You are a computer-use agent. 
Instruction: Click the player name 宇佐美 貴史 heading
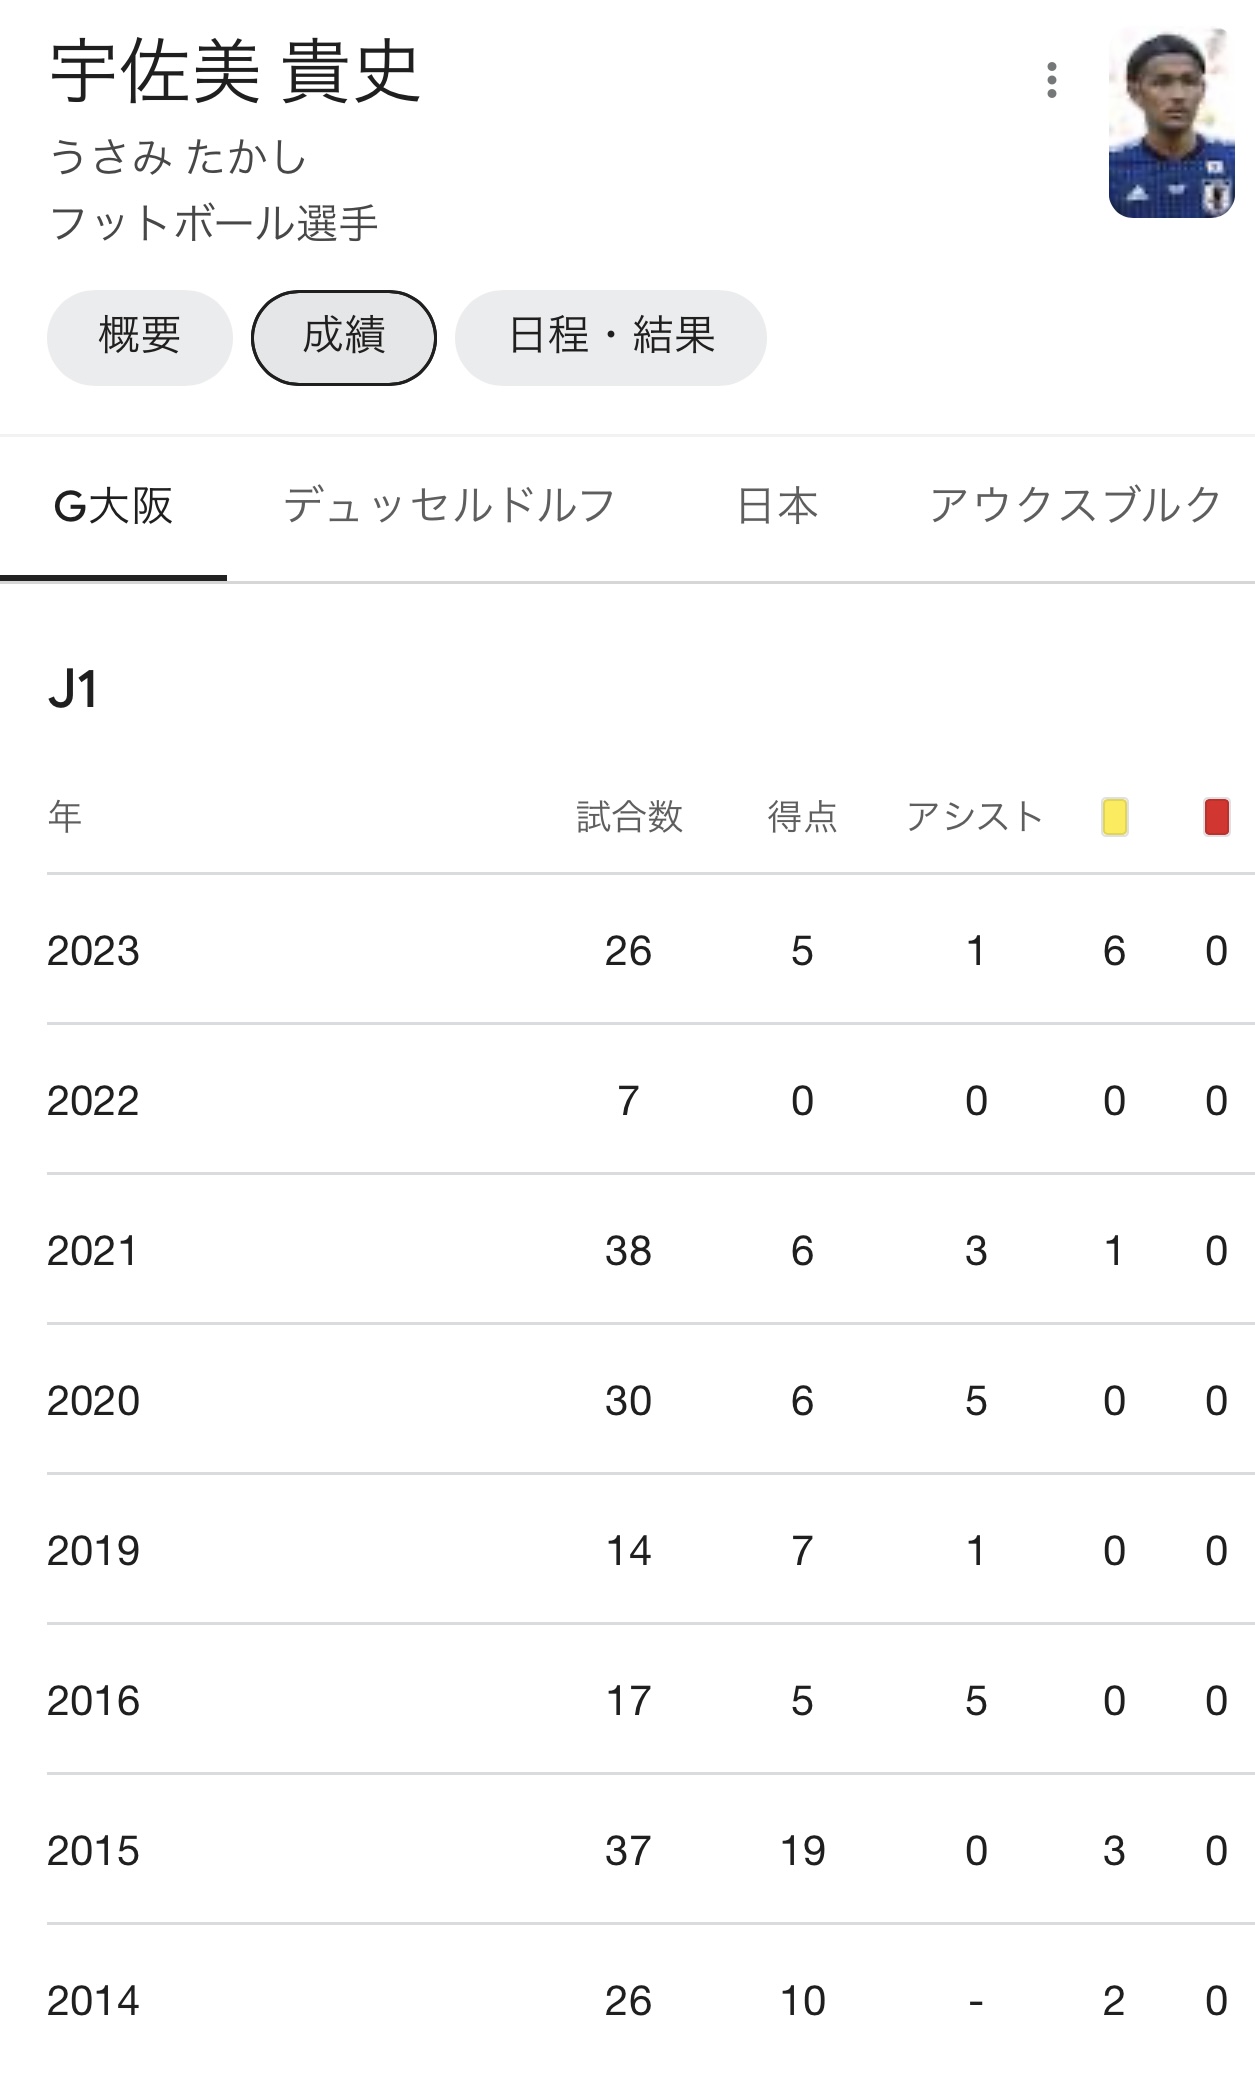235,72
